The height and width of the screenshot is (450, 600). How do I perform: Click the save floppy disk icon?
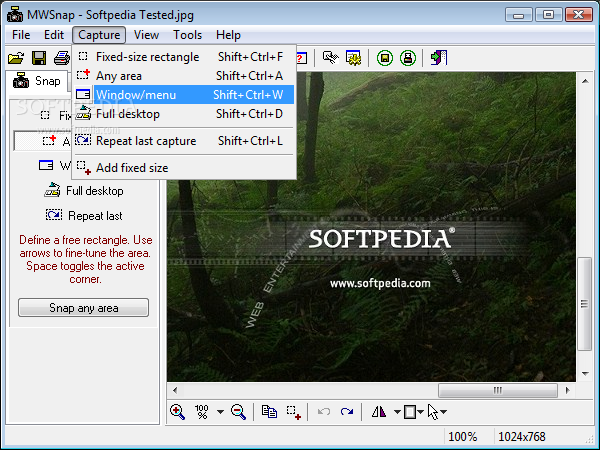39,58
